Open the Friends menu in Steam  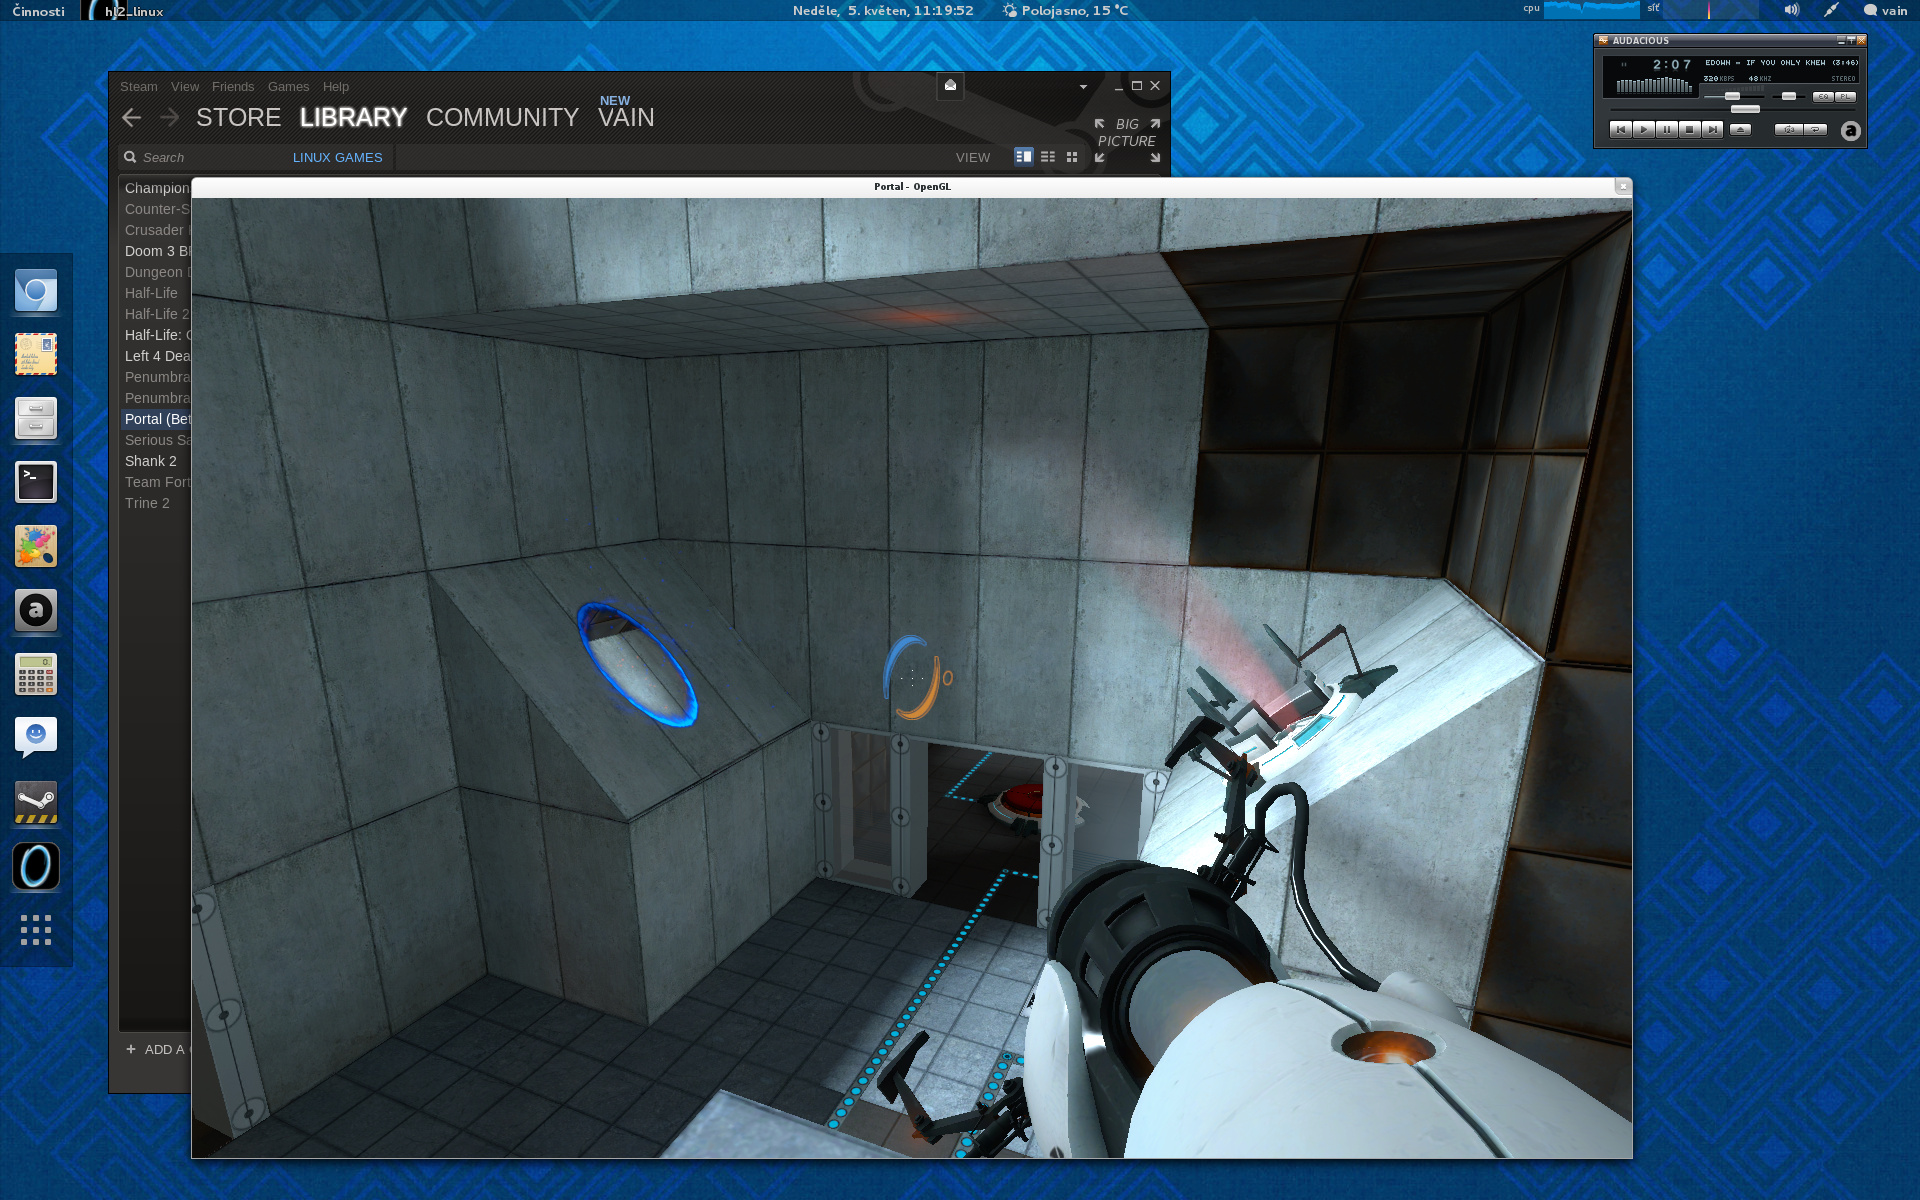(233, 87)
